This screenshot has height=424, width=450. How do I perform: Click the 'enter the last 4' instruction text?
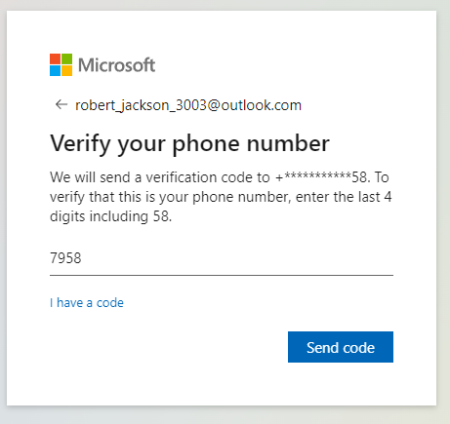click(x=344, y=197)
